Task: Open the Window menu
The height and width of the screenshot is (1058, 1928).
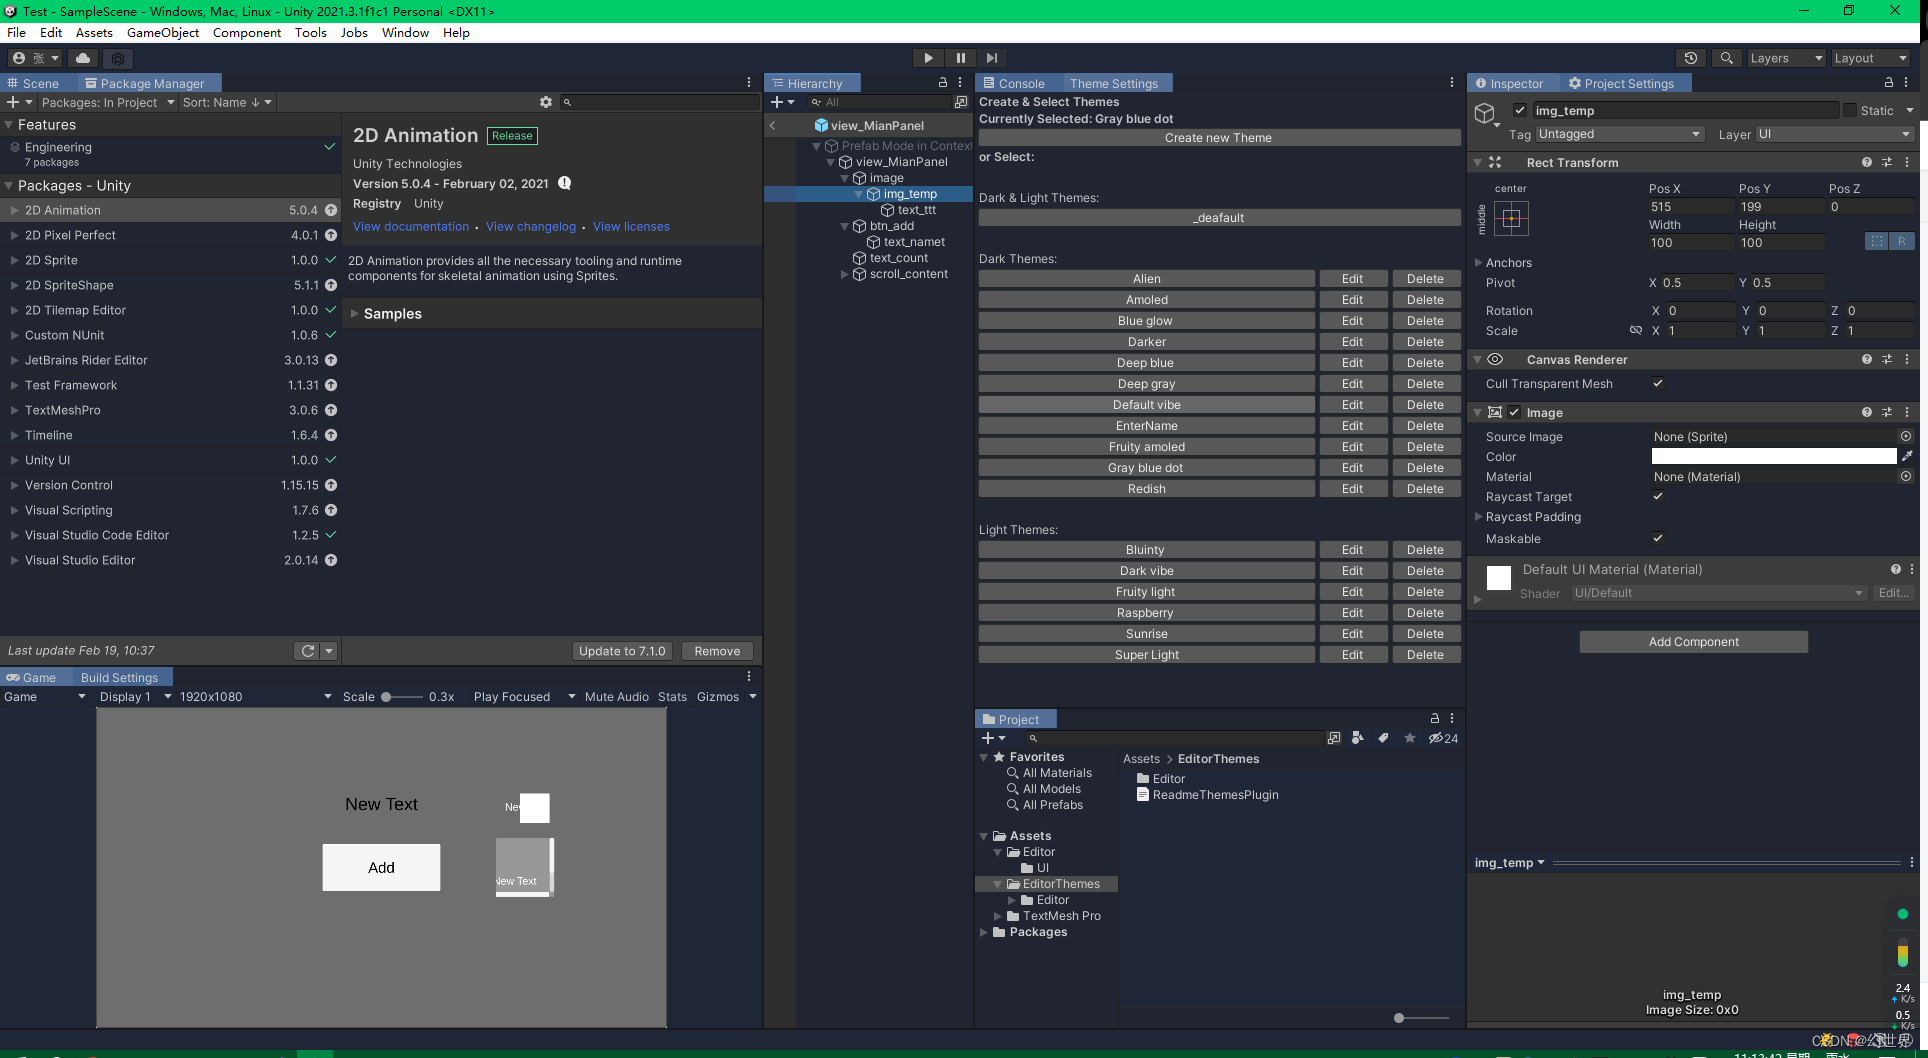Action: point(405,33)
